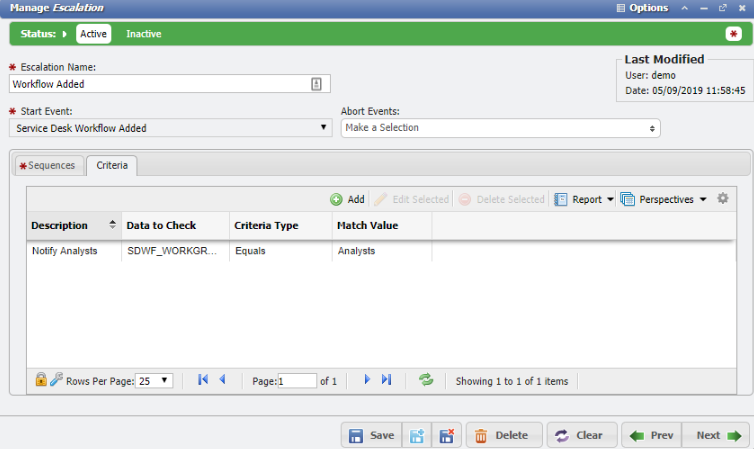Go to the last page of results

[x=386, y=380]
